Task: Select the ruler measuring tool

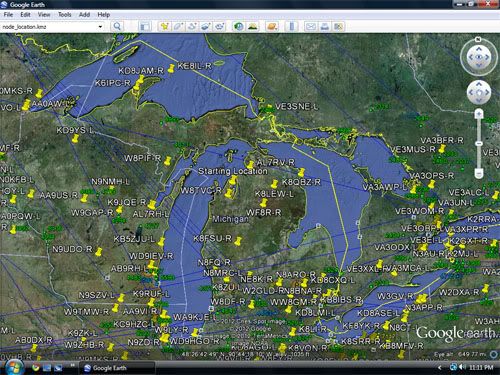Action: (x=292, y=26)
